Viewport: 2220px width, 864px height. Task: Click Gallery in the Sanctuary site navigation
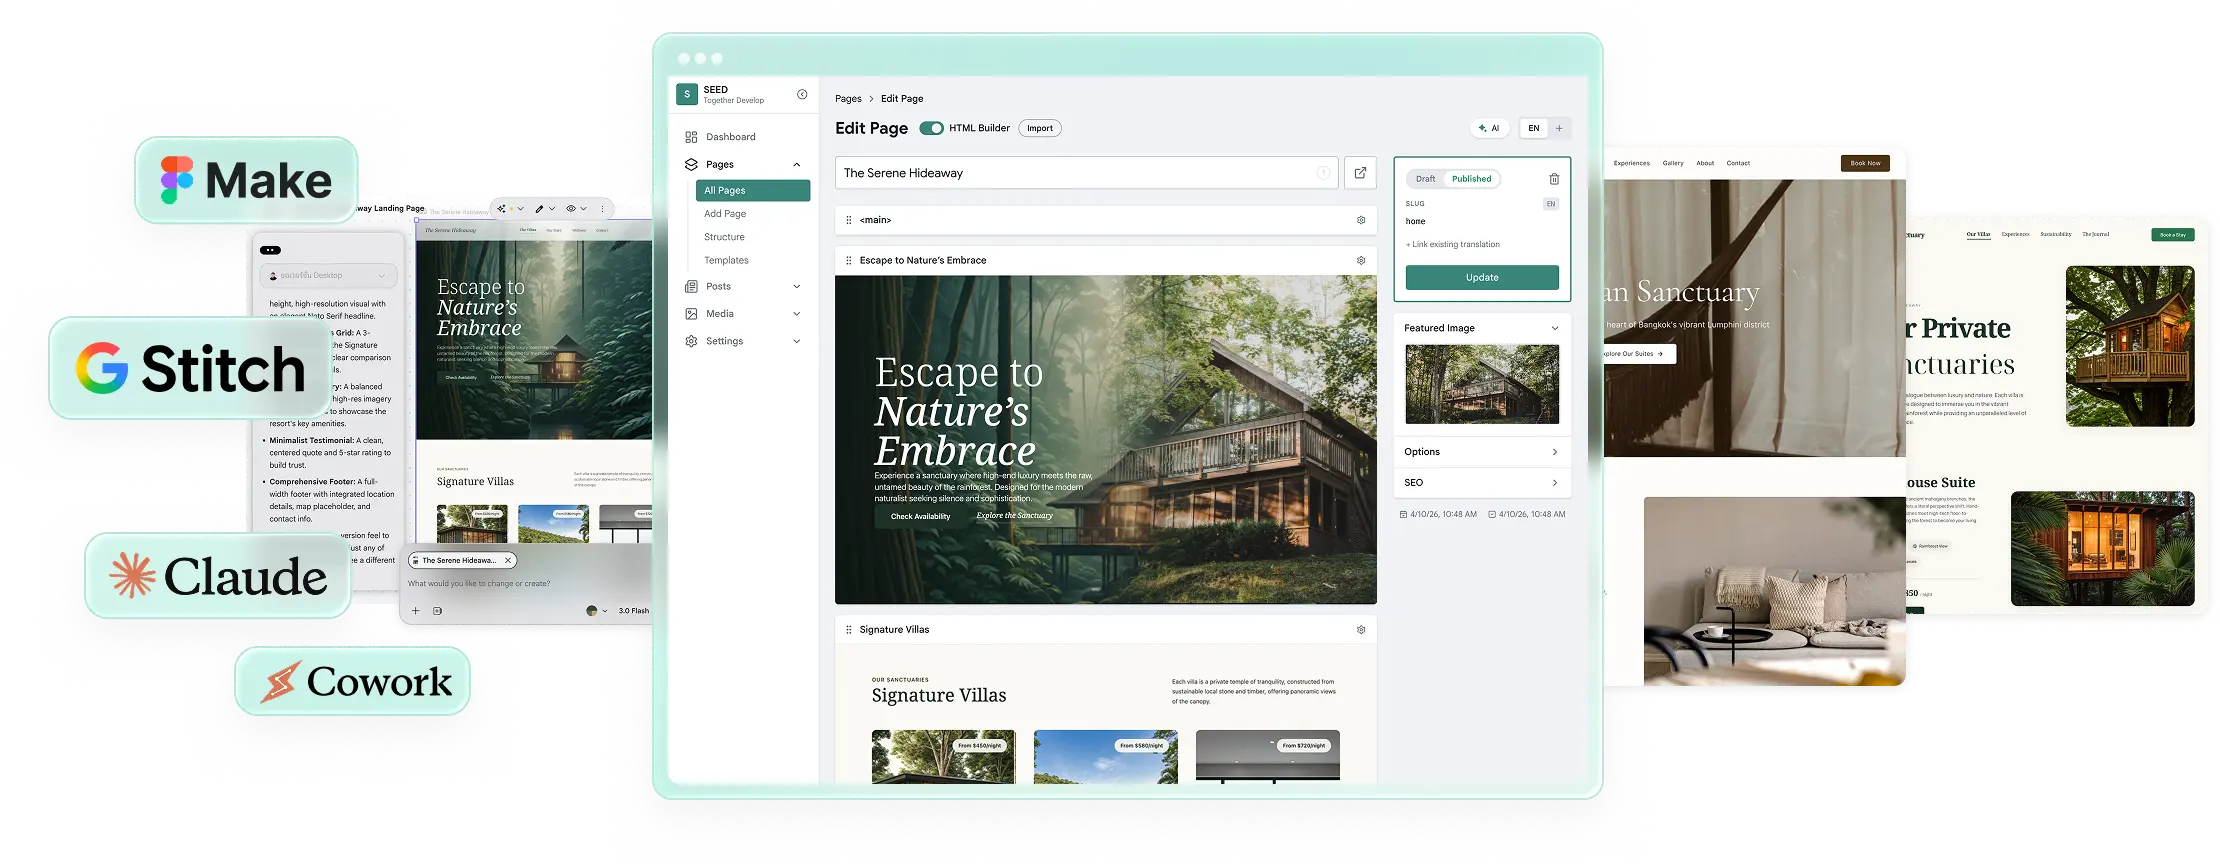1673,163
